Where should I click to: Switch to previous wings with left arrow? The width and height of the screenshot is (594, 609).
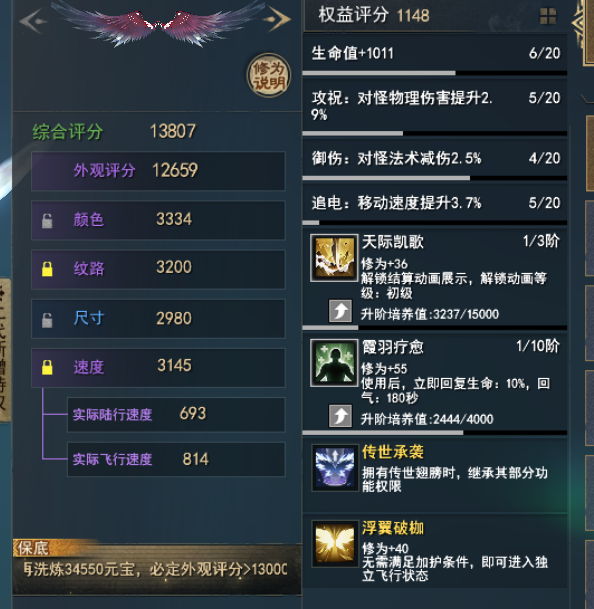point(33,21)
